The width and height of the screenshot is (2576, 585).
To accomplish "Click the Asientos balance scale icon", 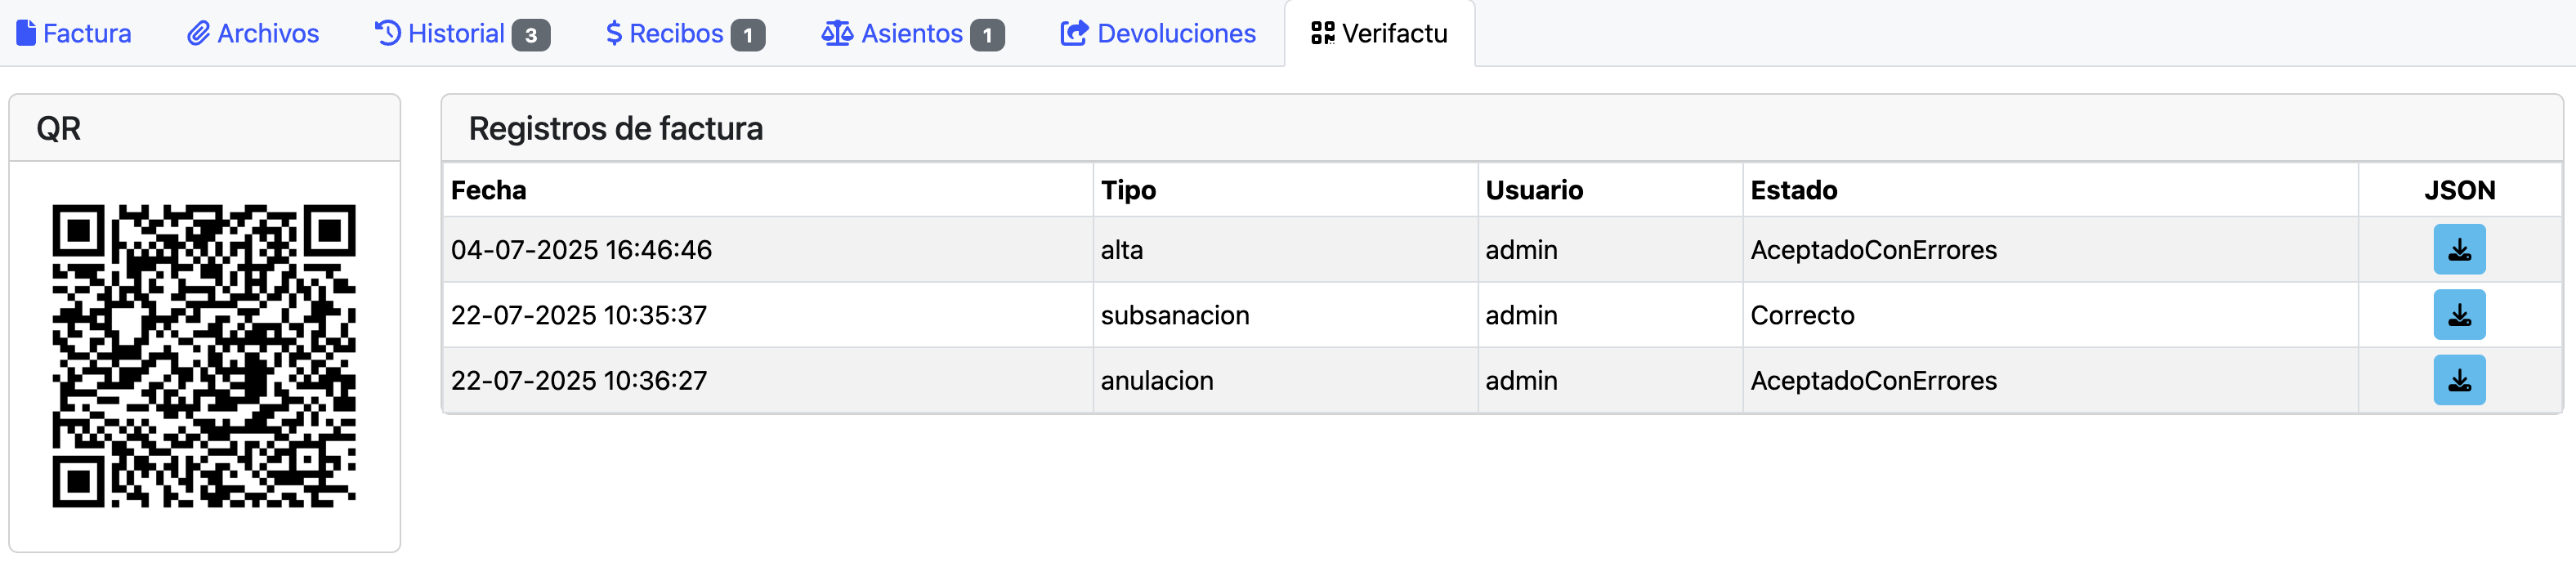I will coord(837,34).
